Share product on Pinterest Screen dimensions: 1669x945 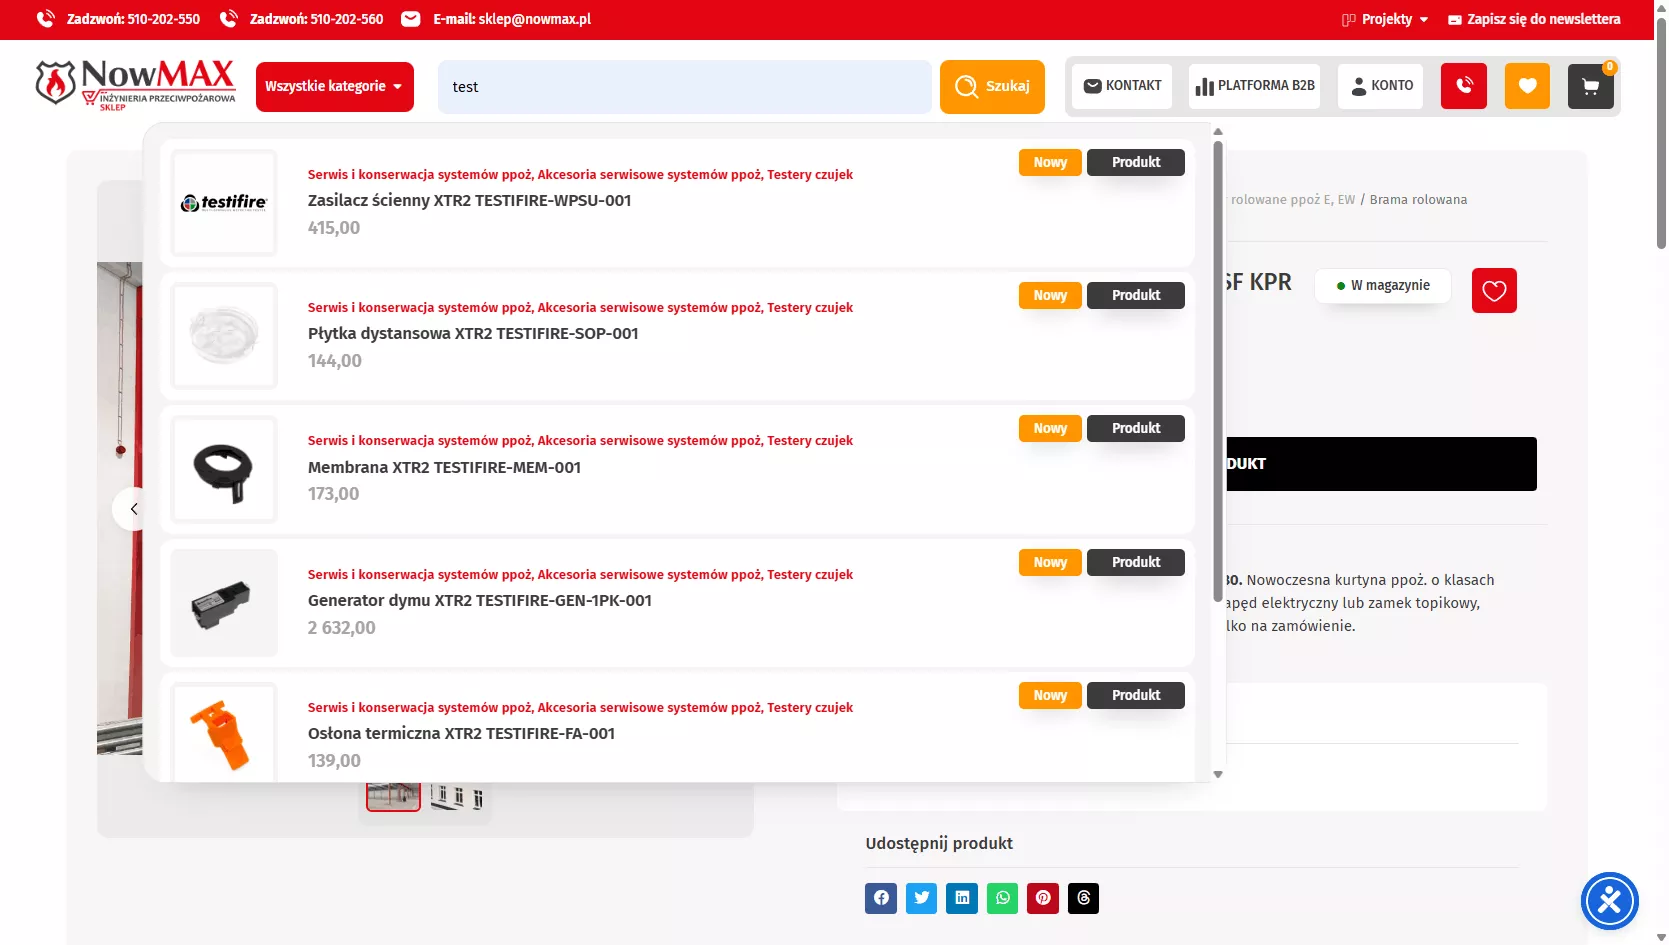[x=1043, y=898]
